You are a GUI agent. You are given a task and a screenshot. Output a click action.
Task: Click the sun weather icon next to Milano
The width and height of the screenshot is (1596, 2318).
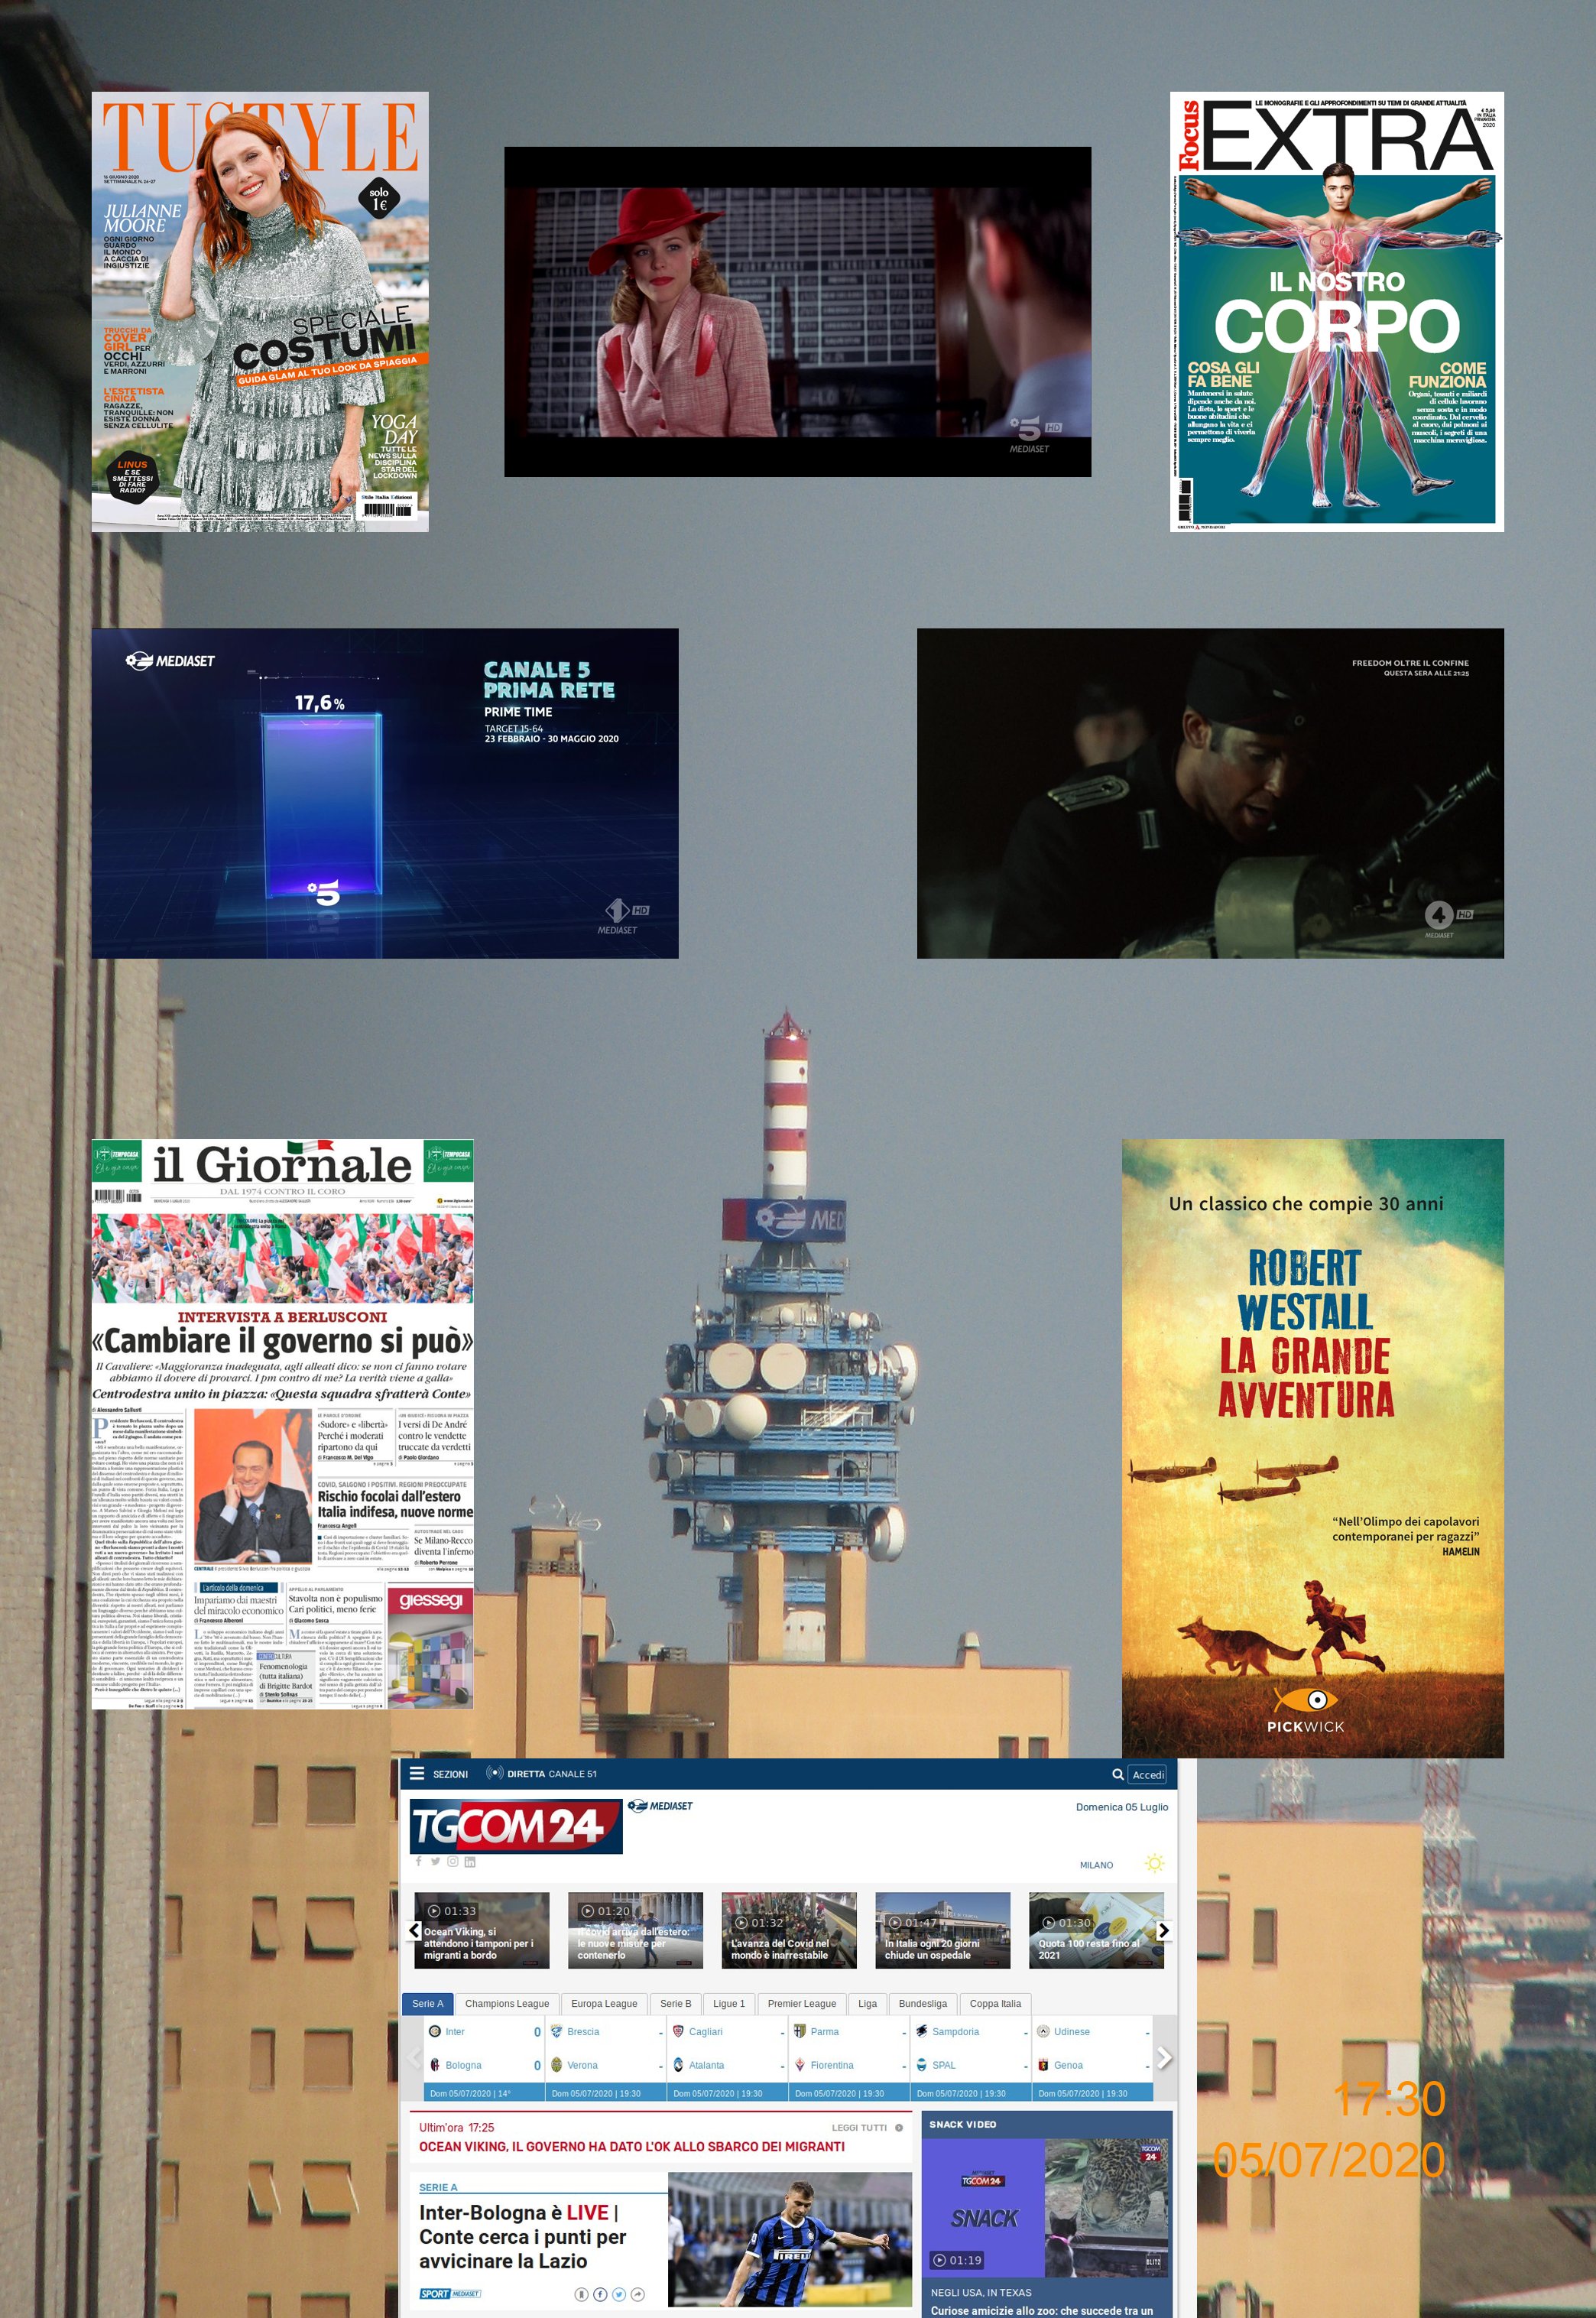coord(1154,1864)
